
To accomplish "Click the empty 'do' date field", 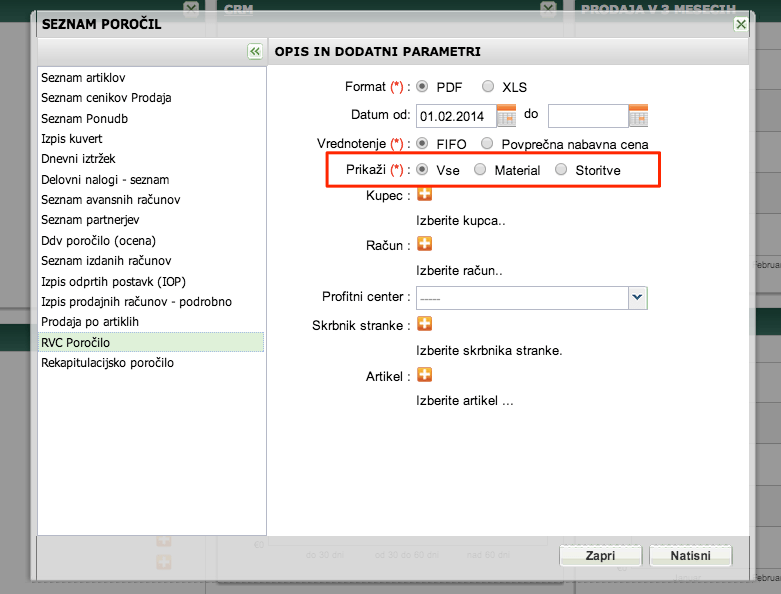I will pos(588,116).
